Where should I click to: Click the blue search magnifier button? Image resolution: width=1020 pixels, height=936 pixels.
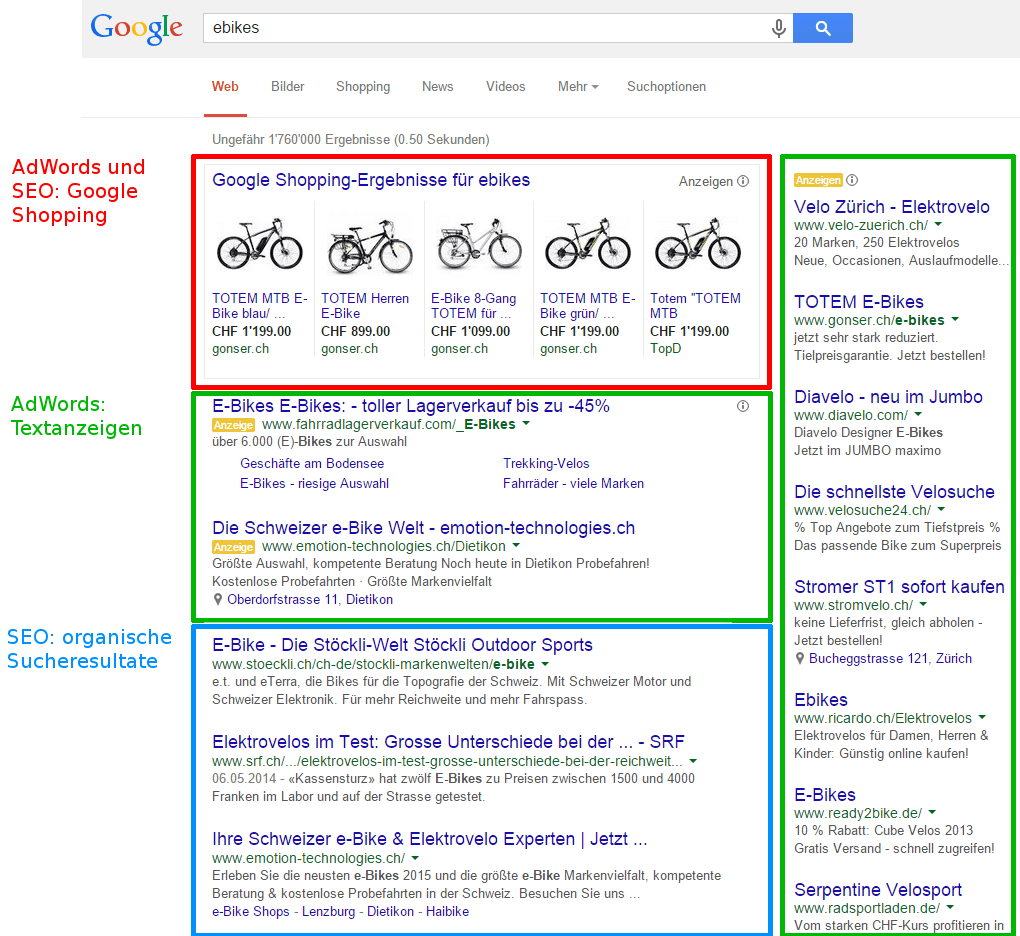[x=823, y=28]
